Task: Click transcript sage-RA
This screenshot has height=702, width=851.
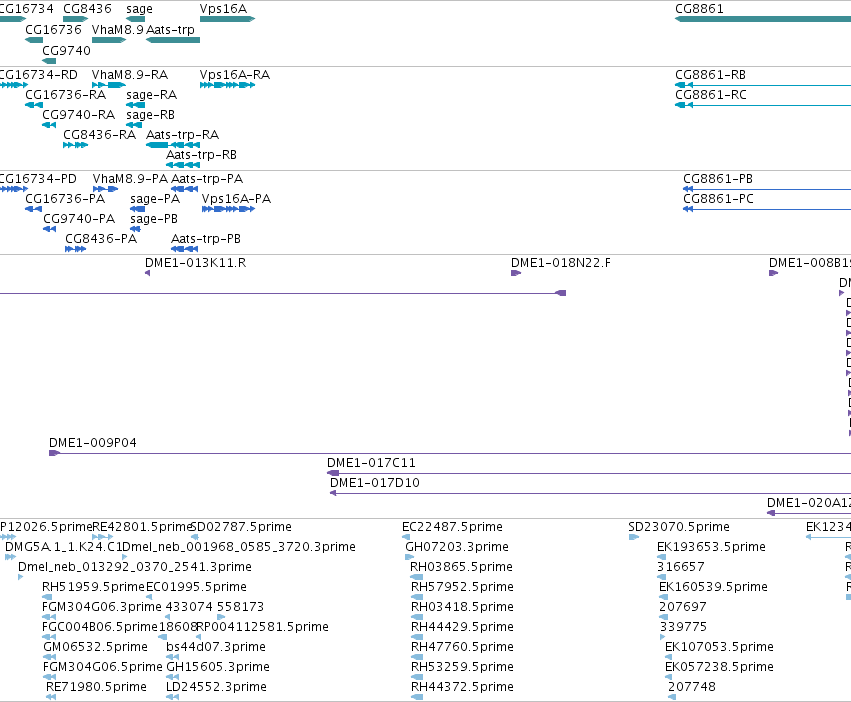Action: pyautogui.click(x=135, y=105)
